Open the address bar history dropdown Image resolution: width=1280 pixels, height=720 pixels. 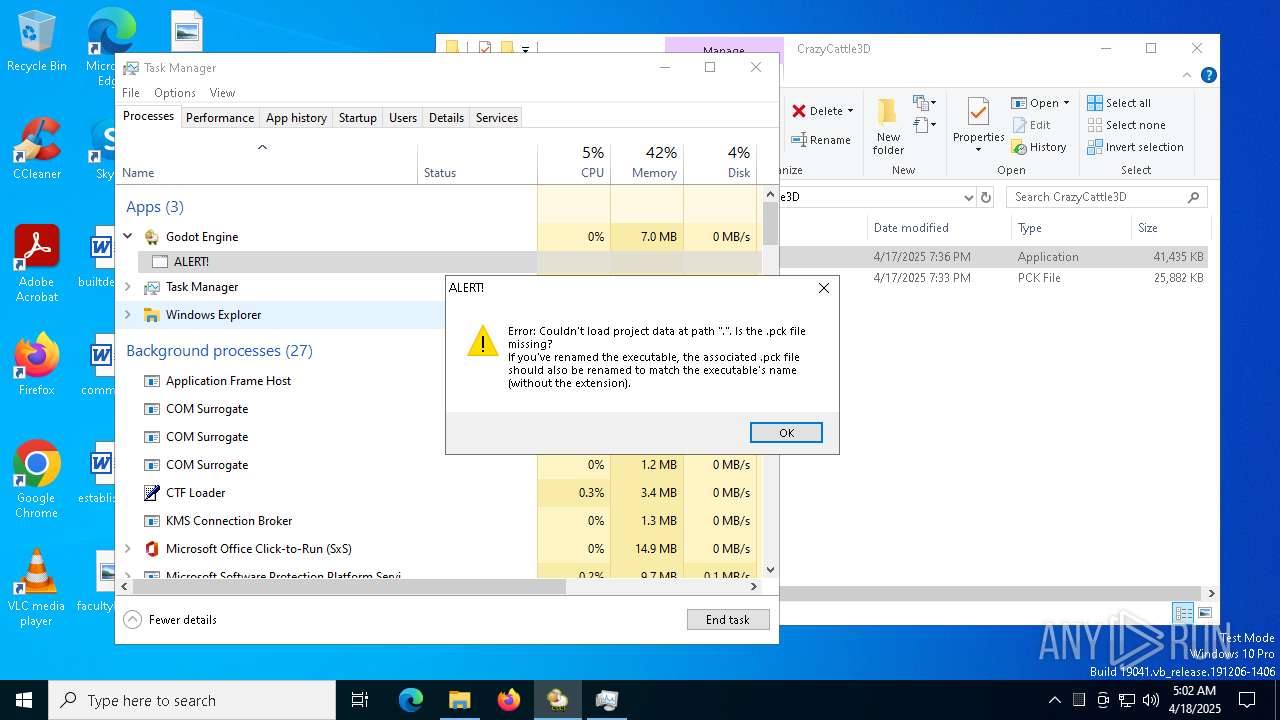point(968,198)
